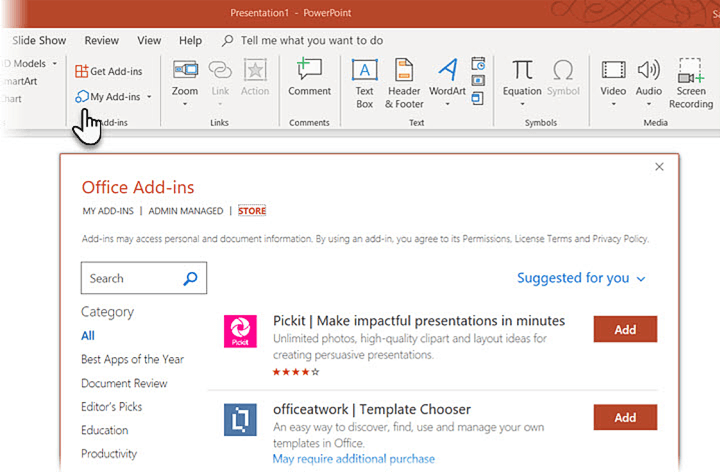Switch to MY ADD-INS tab in dialog

point(108,211)
